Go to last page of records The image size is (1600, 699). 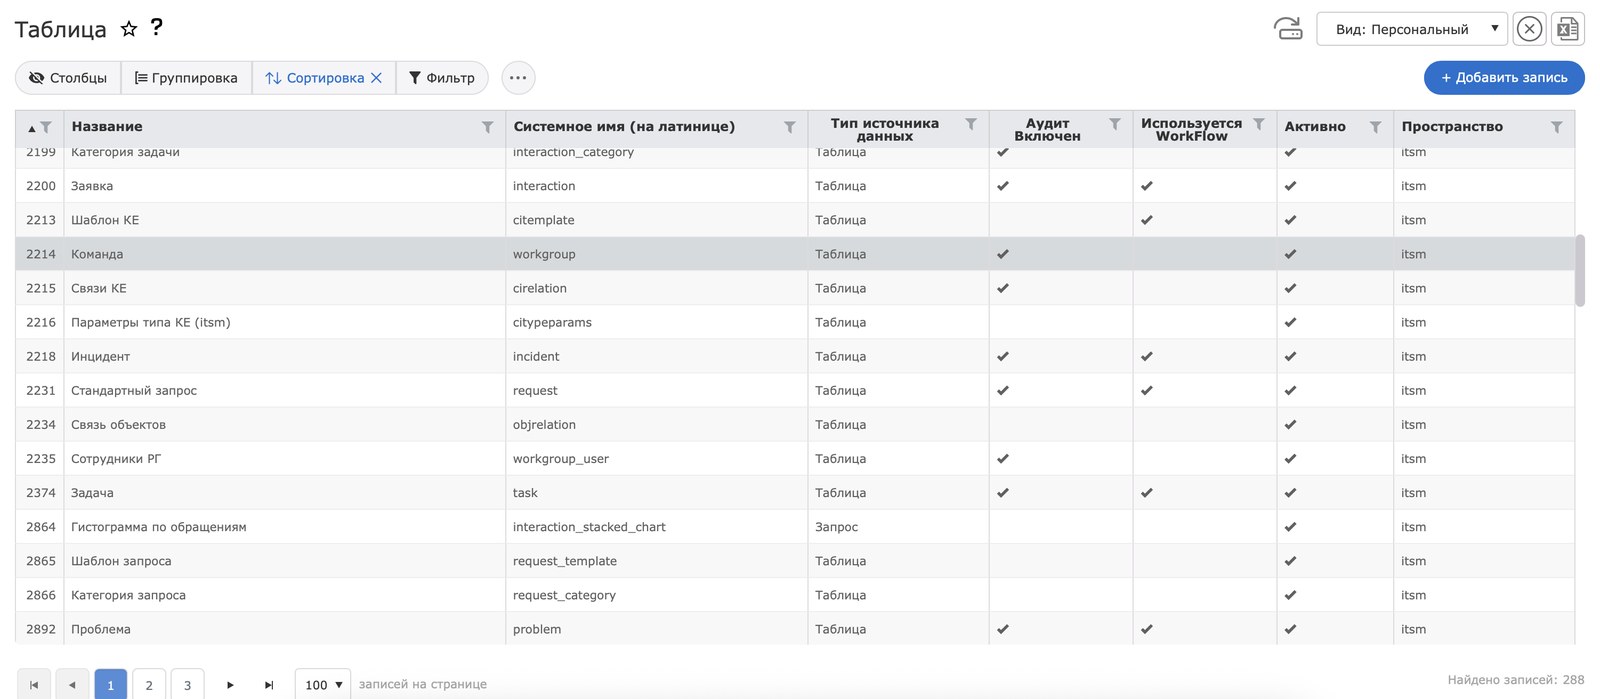click(268, 684)
